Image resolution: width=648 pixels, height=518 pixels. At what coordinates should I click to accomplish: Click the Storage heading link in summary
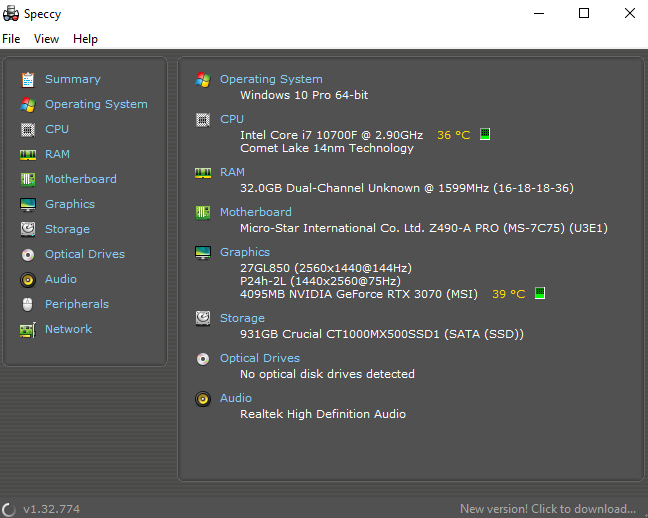pyautogui.click(x=242, y=318)
